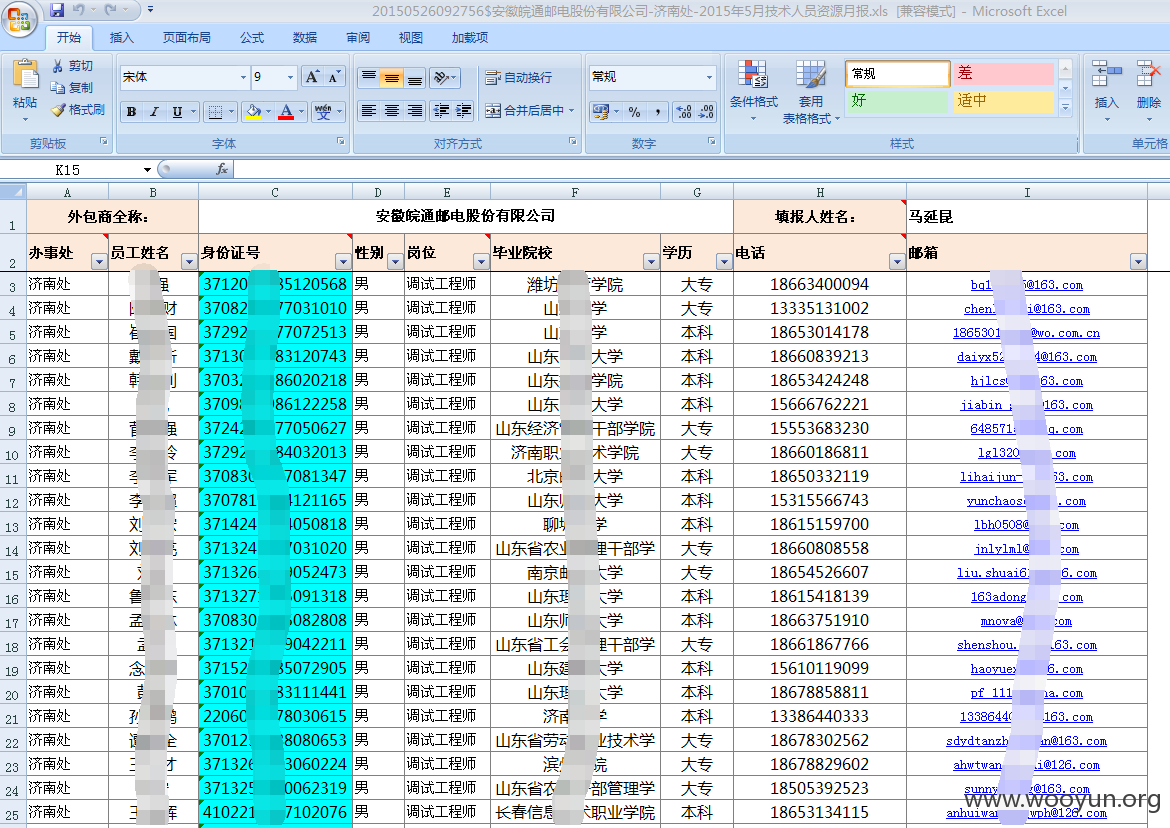
Task: Increase font size with large A
Action: [x=312, y=77]
